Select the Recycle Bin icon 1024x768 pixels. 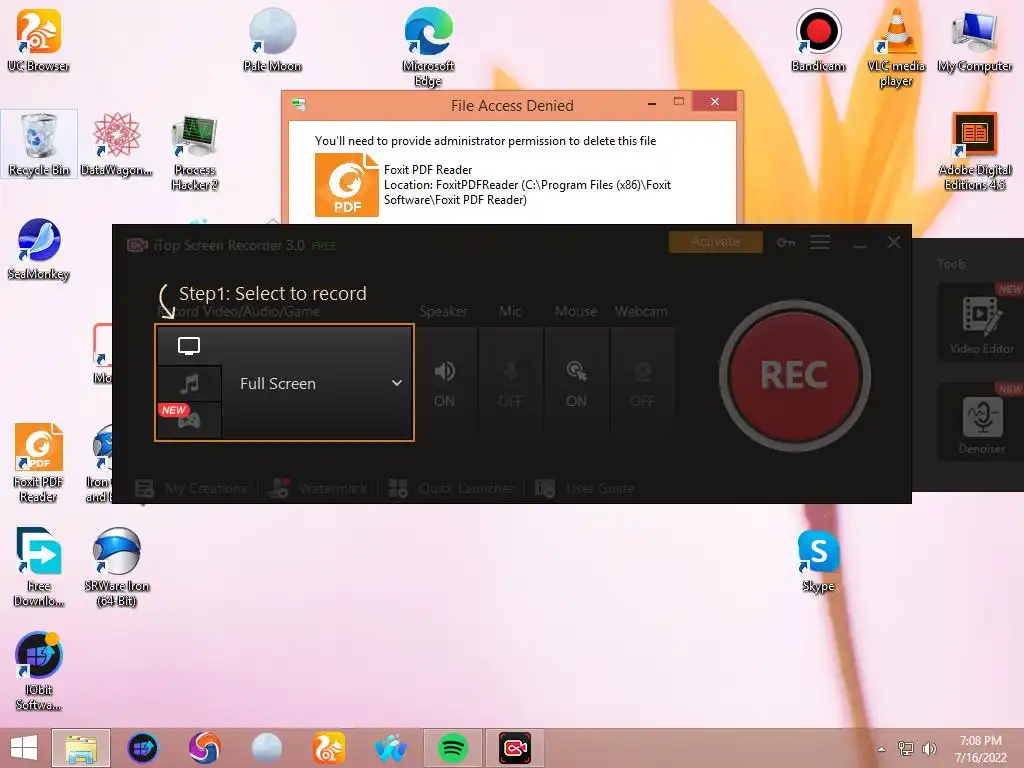[x=39, y=145]
